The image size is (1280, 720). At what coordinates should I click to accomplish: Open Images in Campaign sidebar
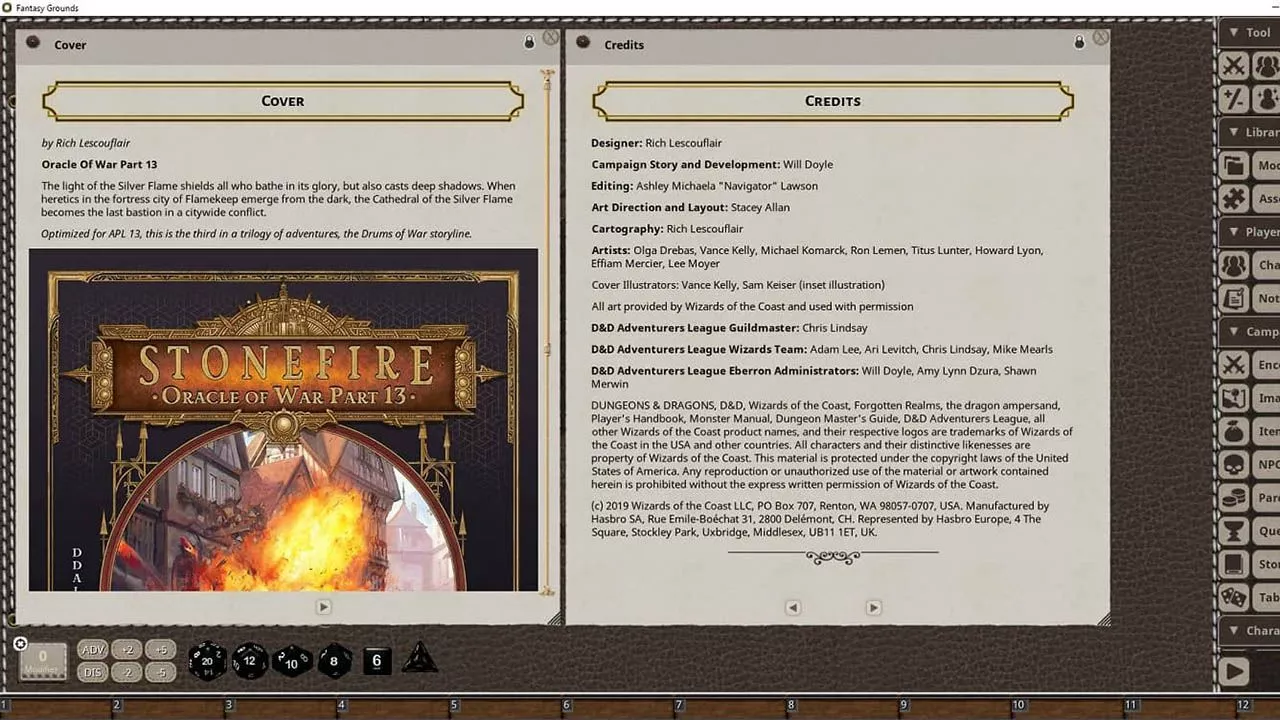pos(1250,398)
